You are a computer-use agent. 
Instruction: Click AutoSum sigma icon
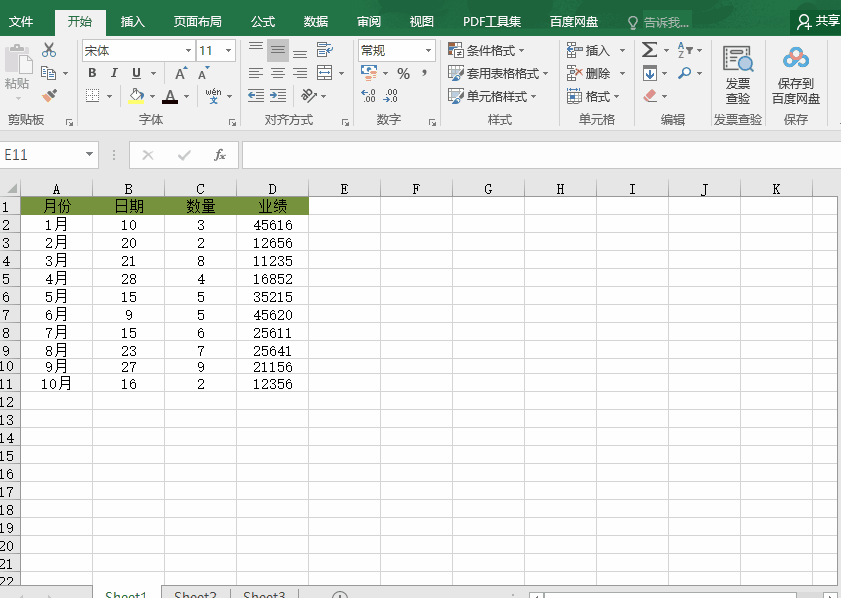[649, 50]
